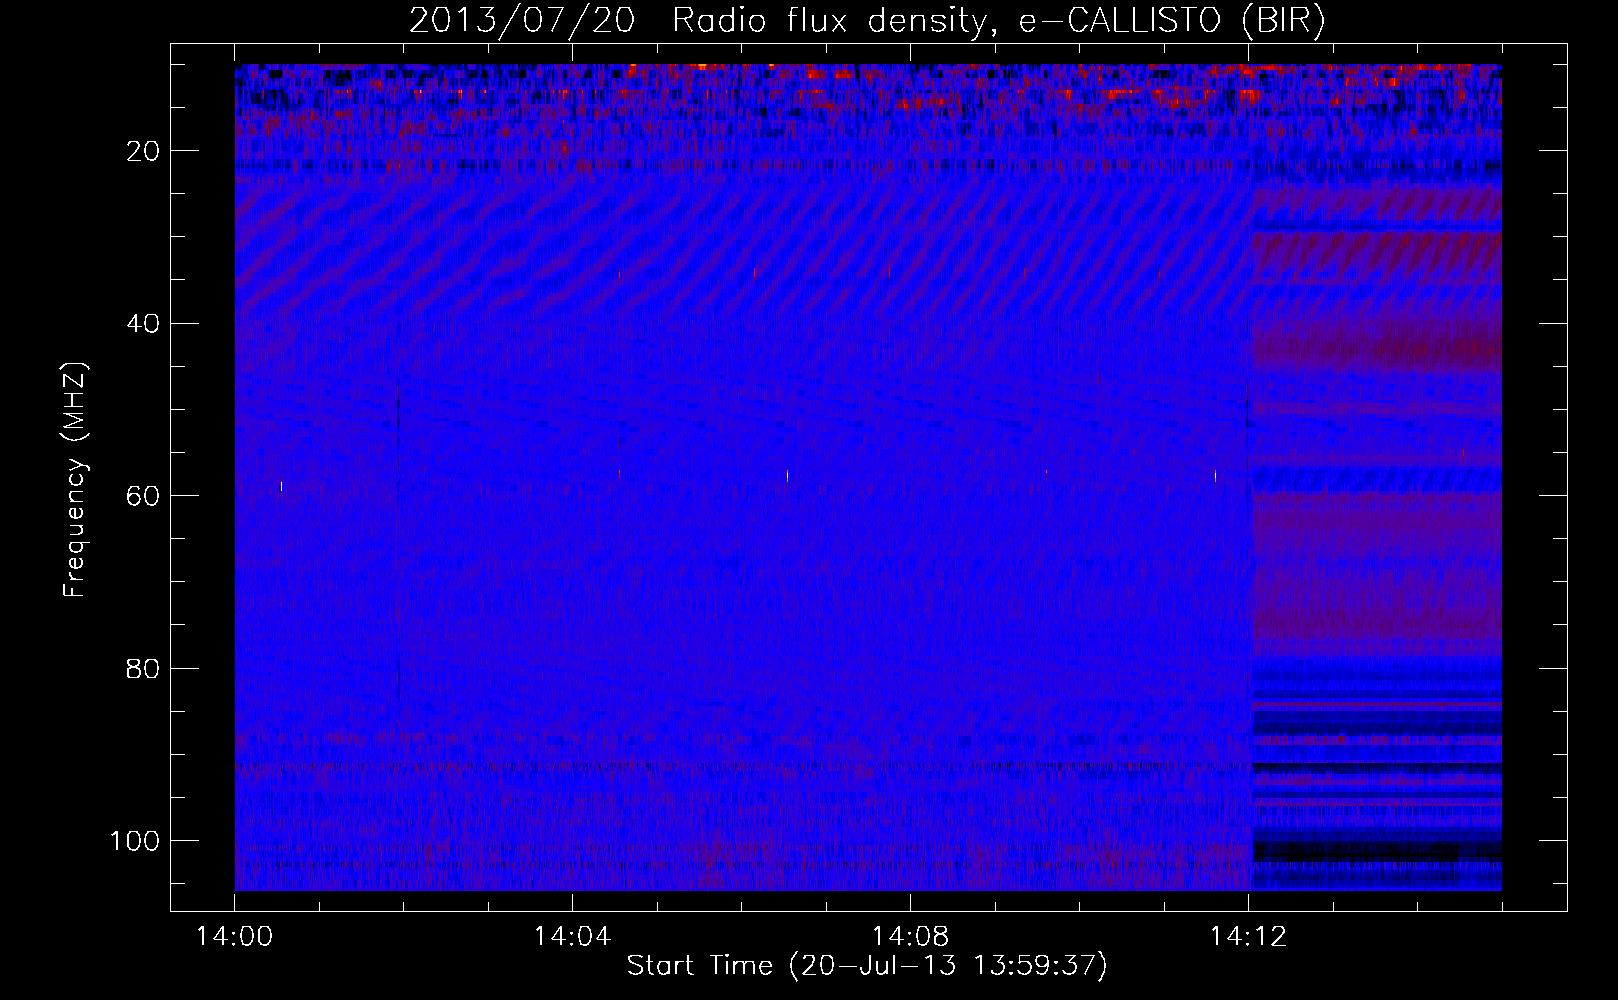The width and height of the screenshot is (1618, 1000).
Task: Click the 60 frequency tick label
Action: pyautogui.click(x=143, y=496)
